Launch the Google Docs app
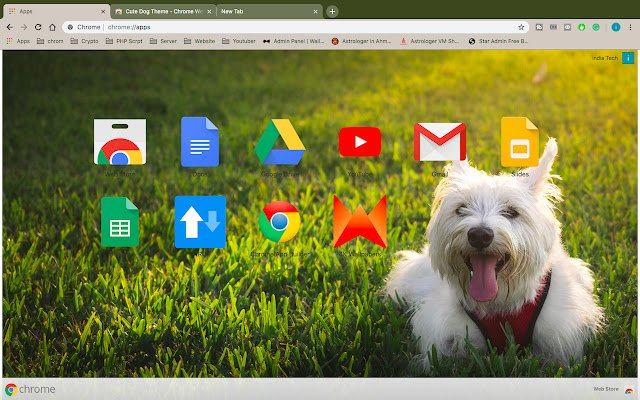This screenshot has height=400, width=640. [199, 142]
